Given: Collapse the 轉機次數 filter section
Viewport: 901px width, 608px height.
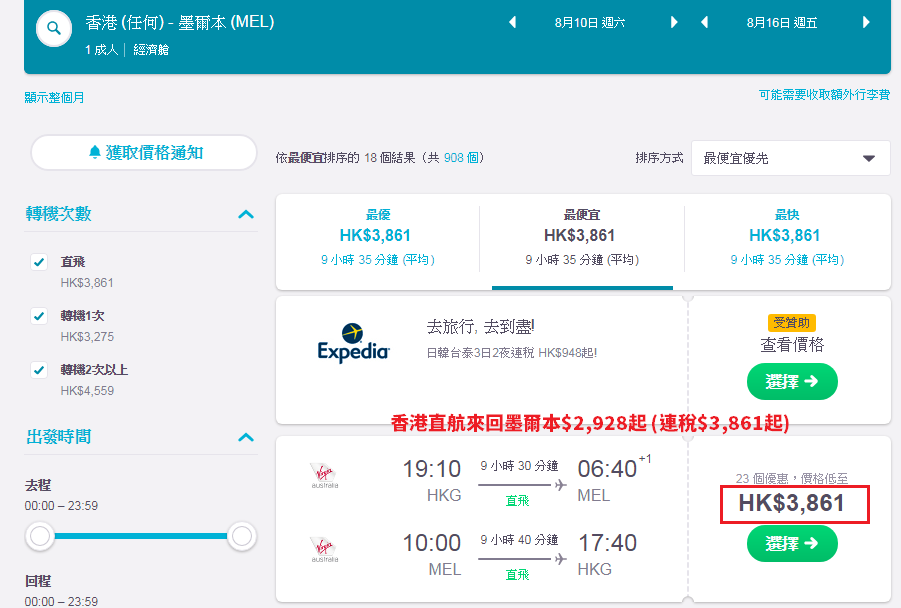Looking at the screenshot, I should (x=246, y=214).
